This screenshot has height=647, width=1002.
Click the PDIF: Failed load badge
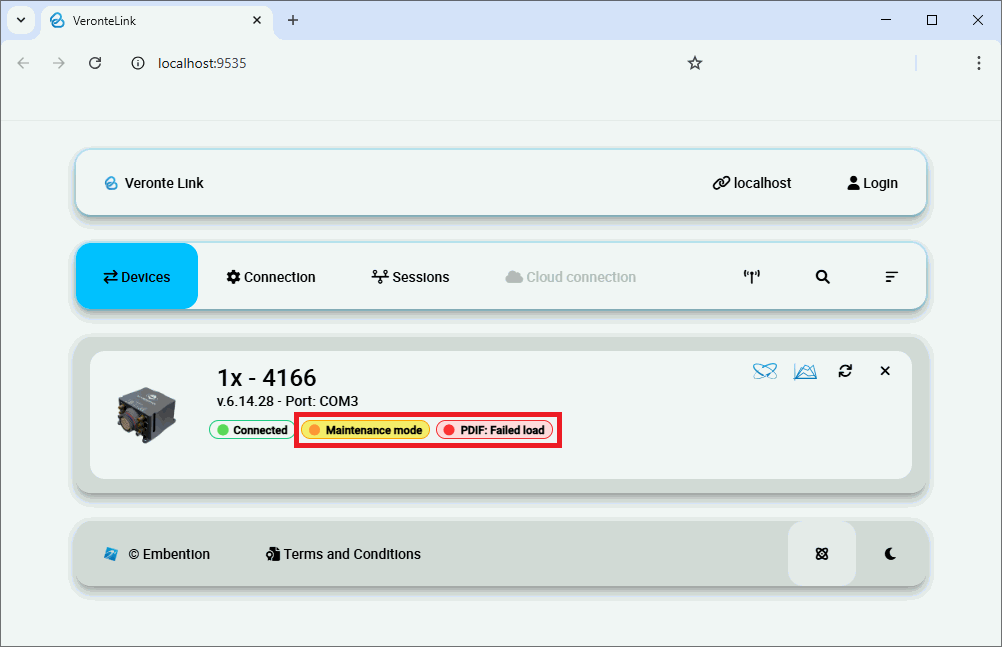pos(494,430)
